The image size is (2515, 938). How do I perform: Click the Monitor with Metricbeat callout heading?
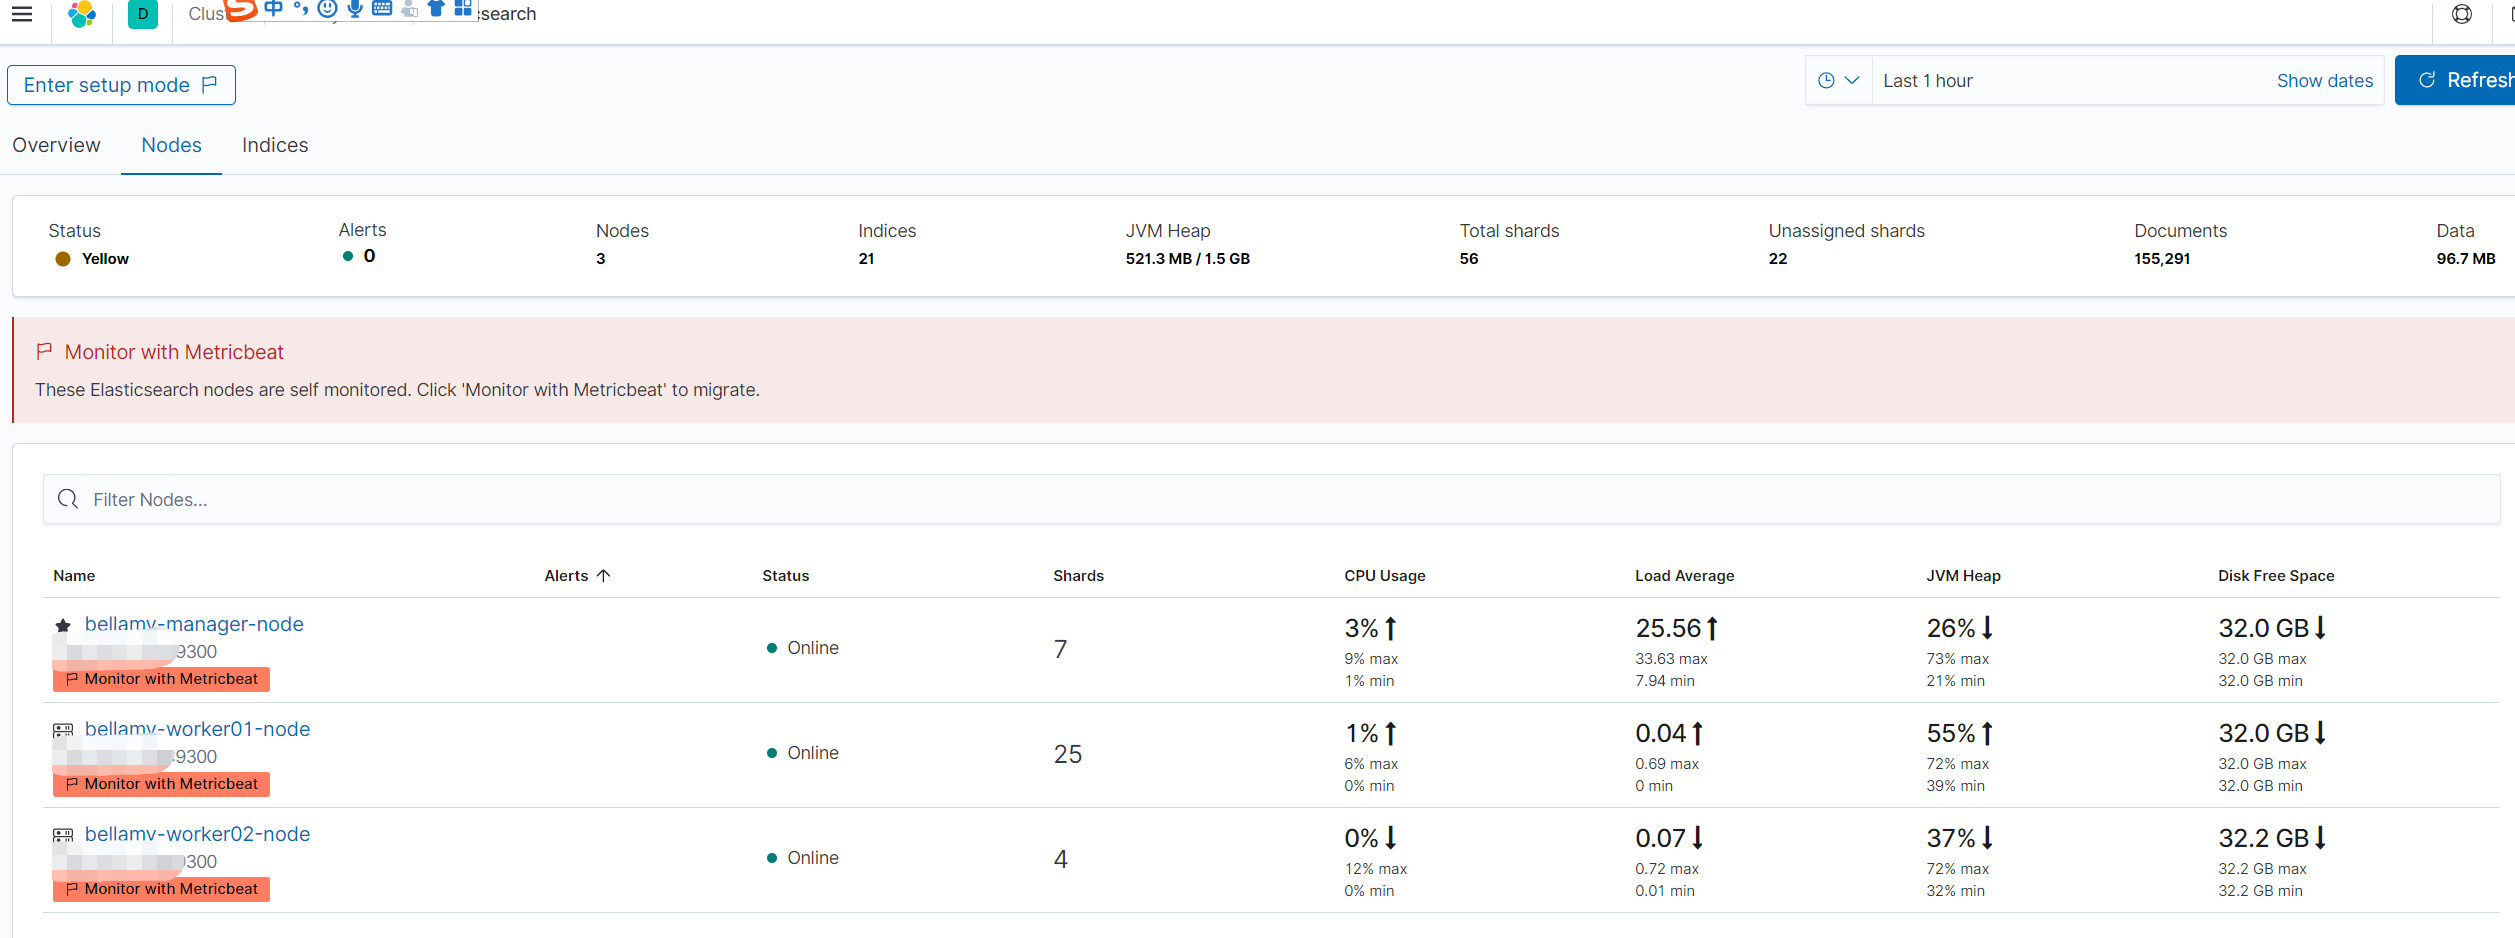coord(174,352)
